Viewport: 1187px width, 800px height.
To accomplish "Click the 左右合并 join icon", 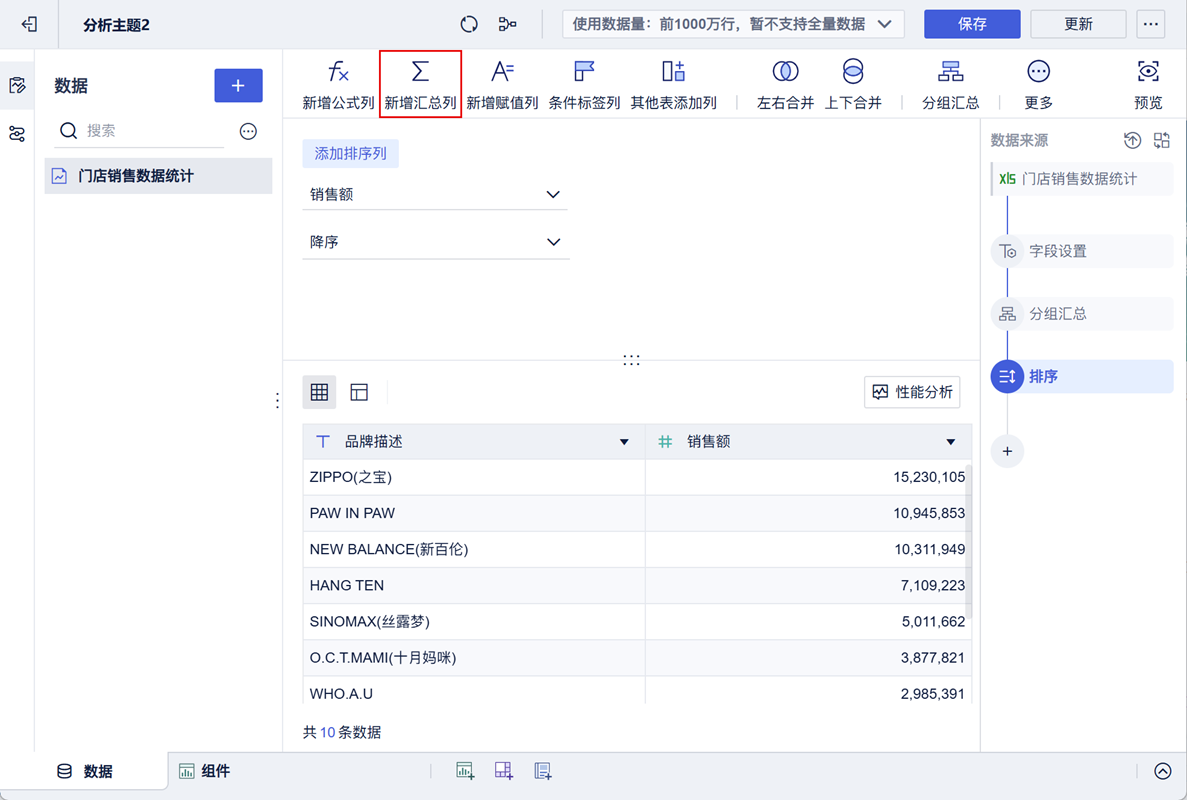I will tap(785, 72).
